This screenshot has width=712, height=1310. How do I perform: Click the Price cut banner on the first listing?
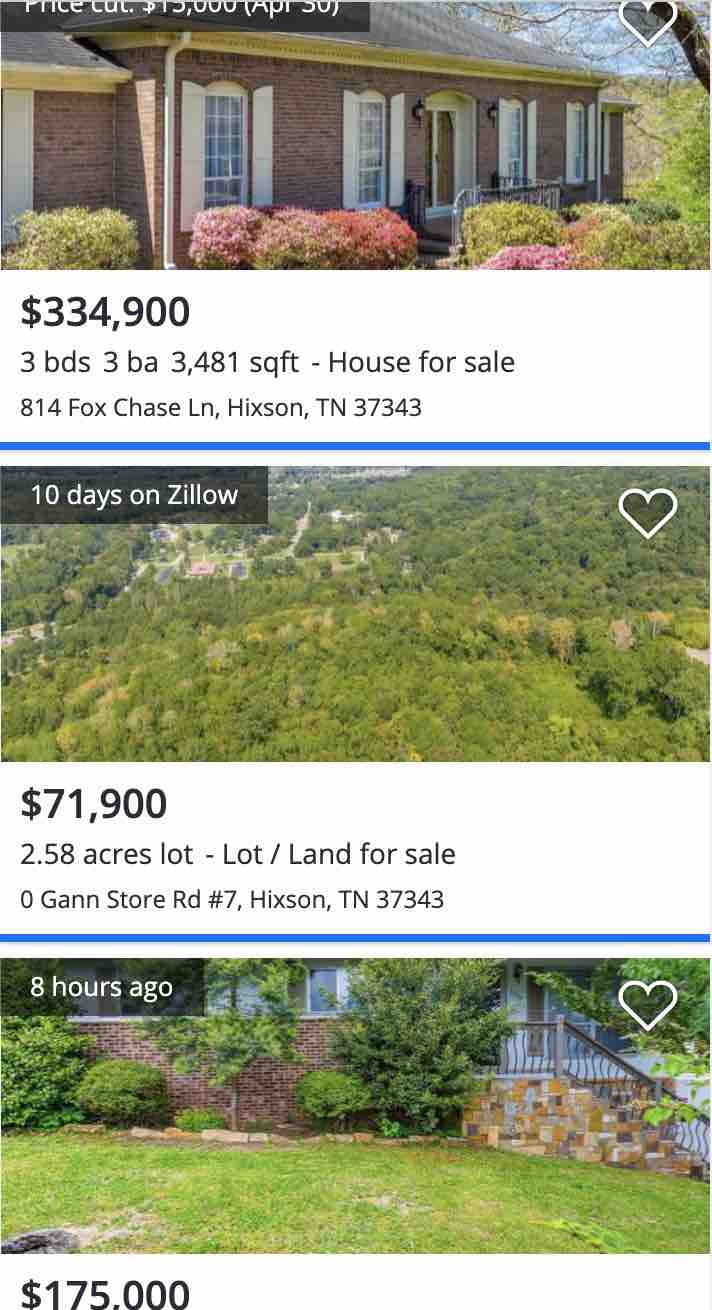(x=185, y=9)
